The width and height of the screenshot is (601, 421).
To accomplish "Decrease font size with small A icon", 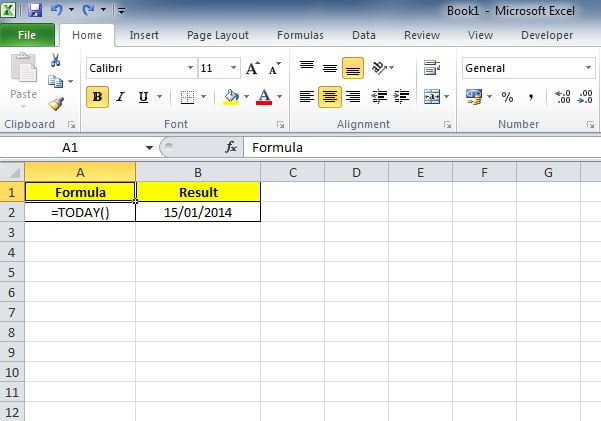I will click(274, 68).
